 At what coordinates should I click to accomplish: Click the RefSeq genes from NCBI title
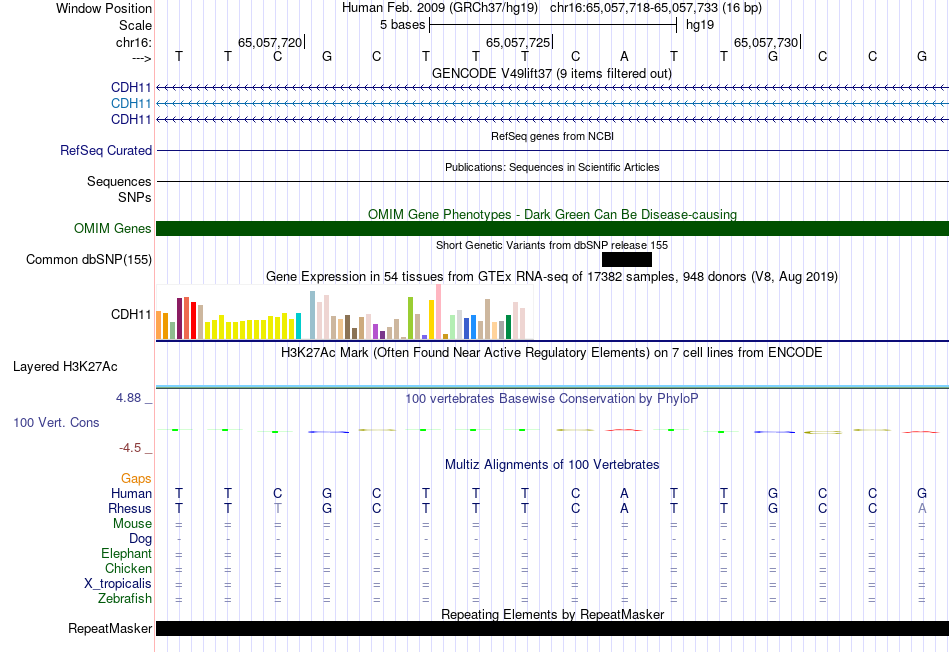pos(552,136)
